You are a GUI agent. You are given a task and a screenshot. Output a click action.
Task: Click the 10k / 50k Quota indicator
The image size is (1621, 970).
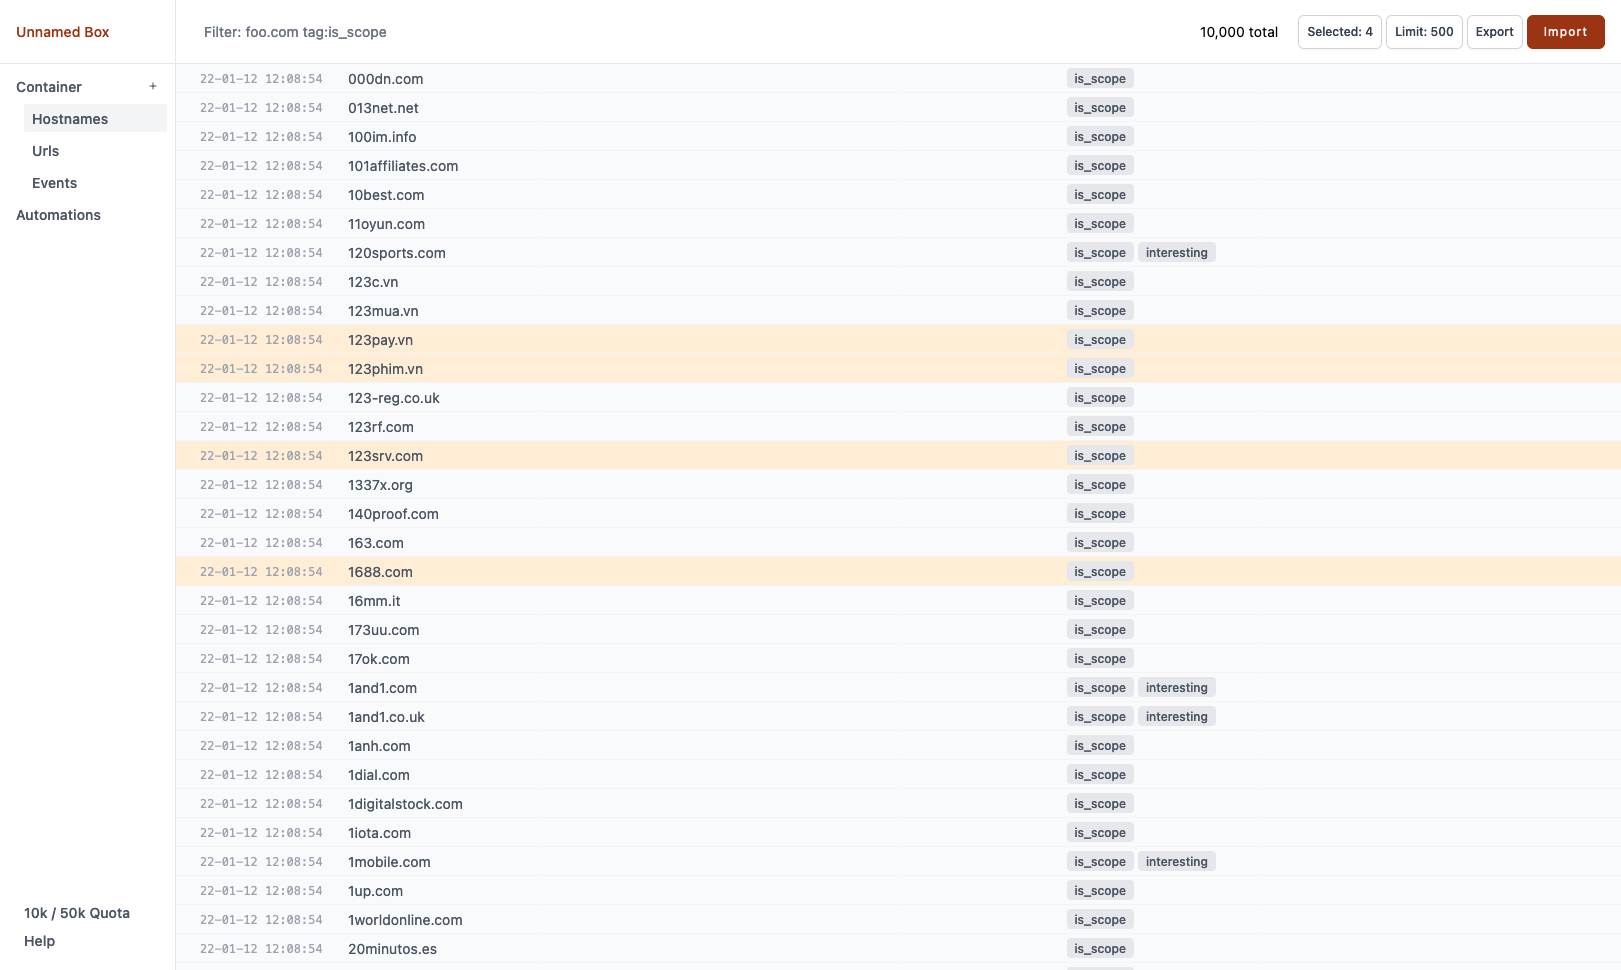[x=77, y=913]
